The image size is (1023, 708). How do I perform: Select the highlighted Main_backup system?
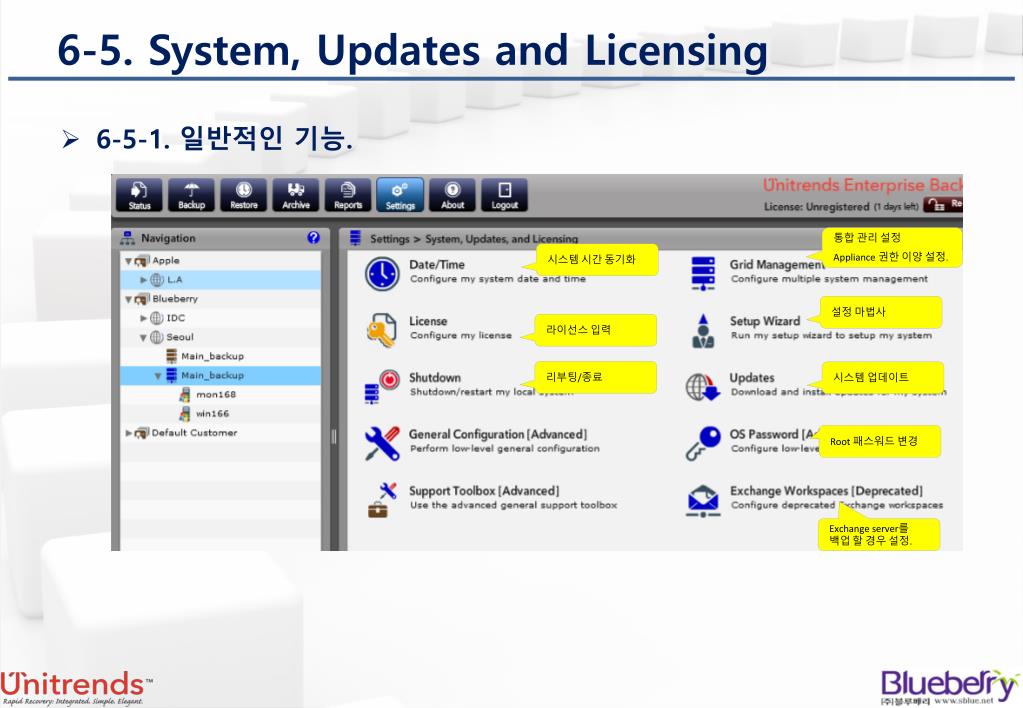pos(212,375)
